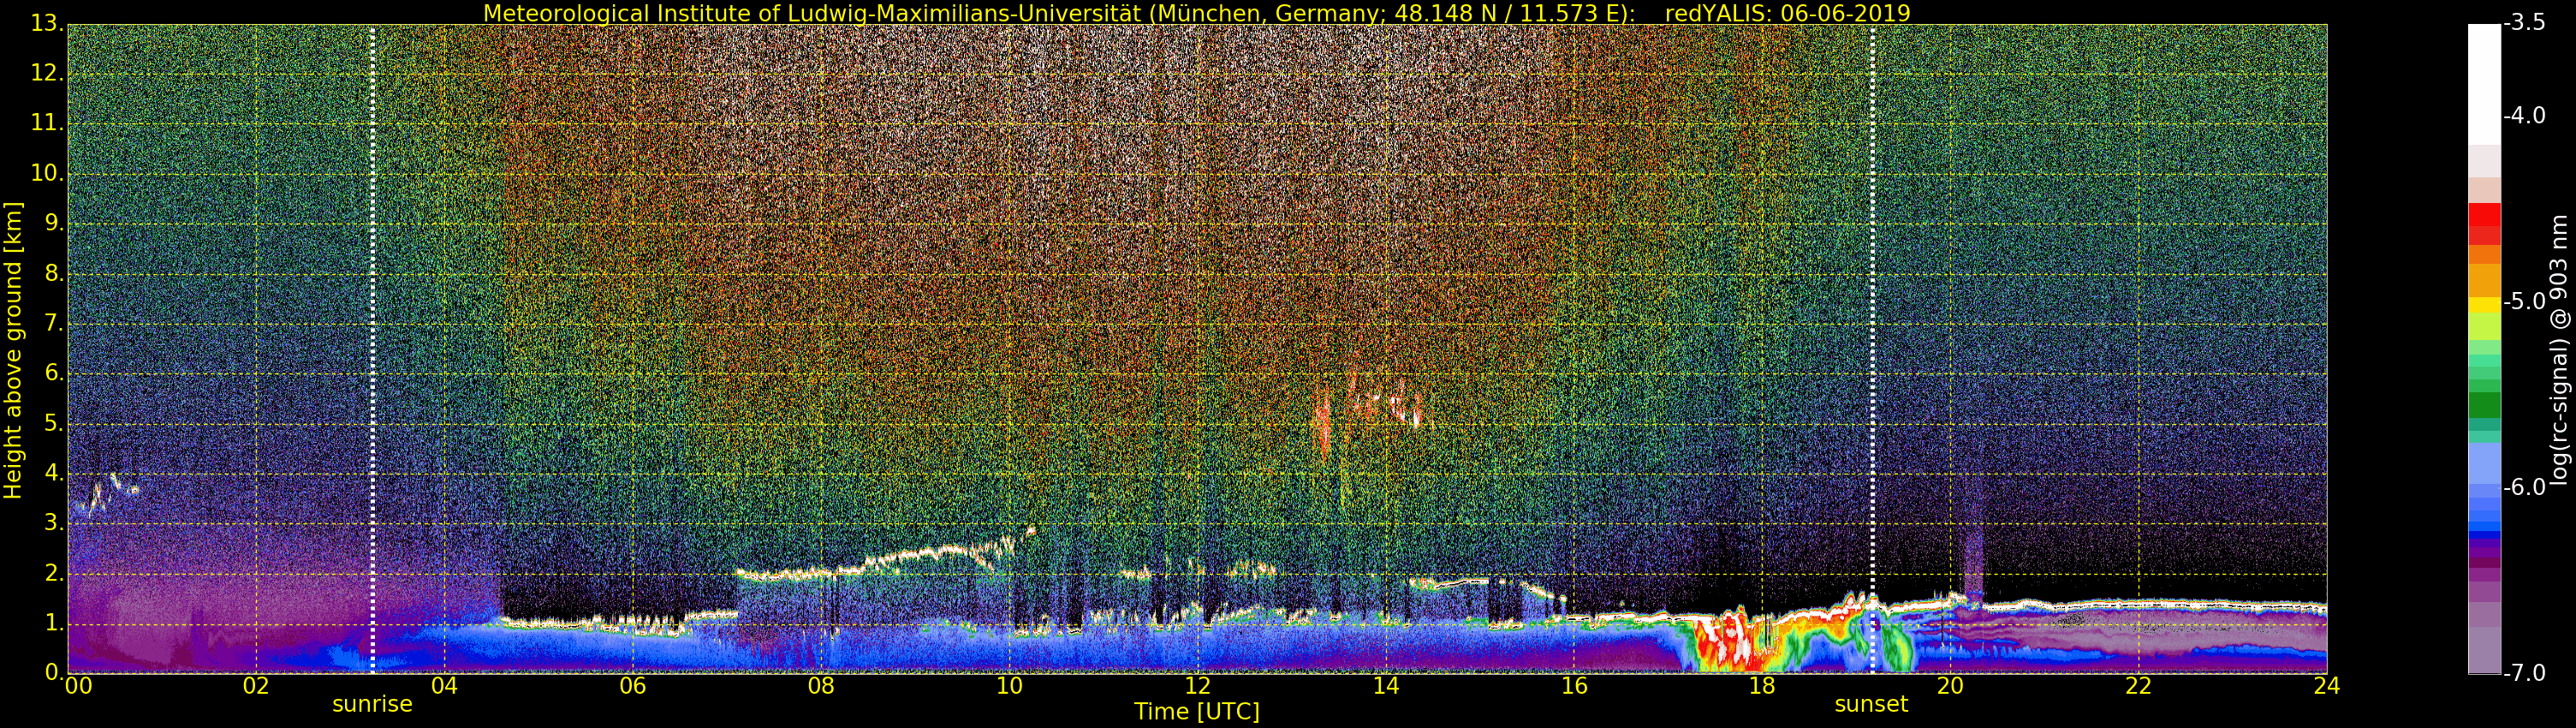The height and width of the screenshot is (728, 2576).
Task: Click the x-axis tick label 18
Action: click(x=1762, y=686)
